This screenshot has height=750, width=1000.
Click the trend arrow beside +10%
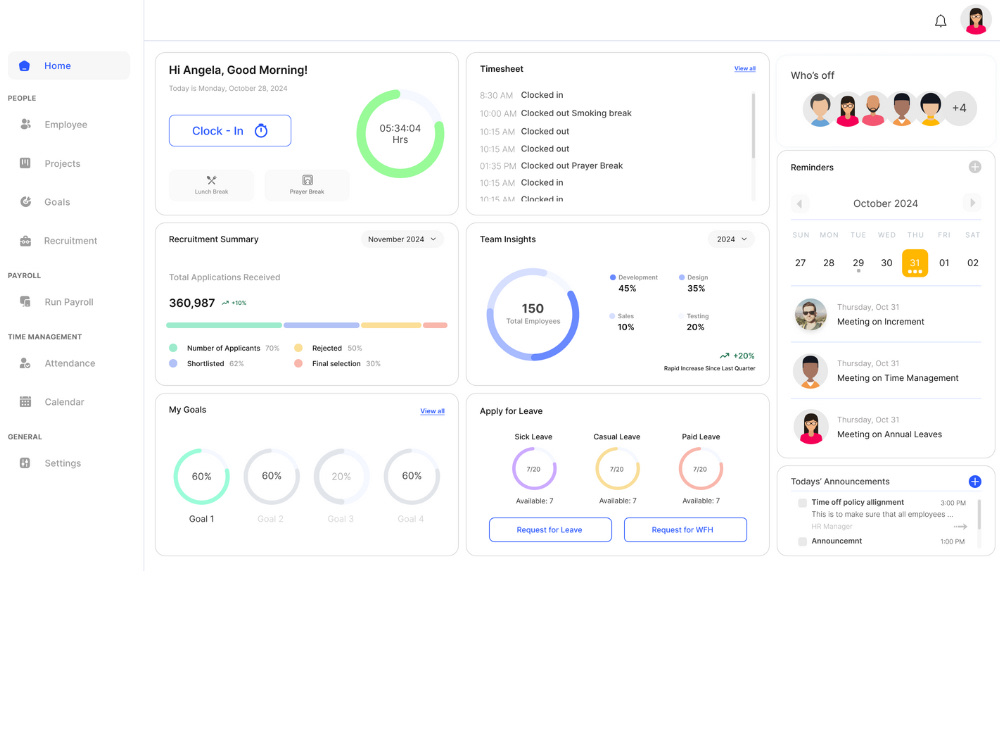[225, 303]
